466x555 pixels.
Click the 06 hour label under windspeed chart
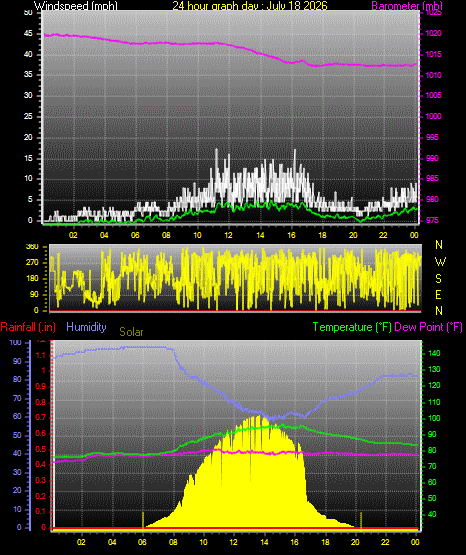(135, 235)
